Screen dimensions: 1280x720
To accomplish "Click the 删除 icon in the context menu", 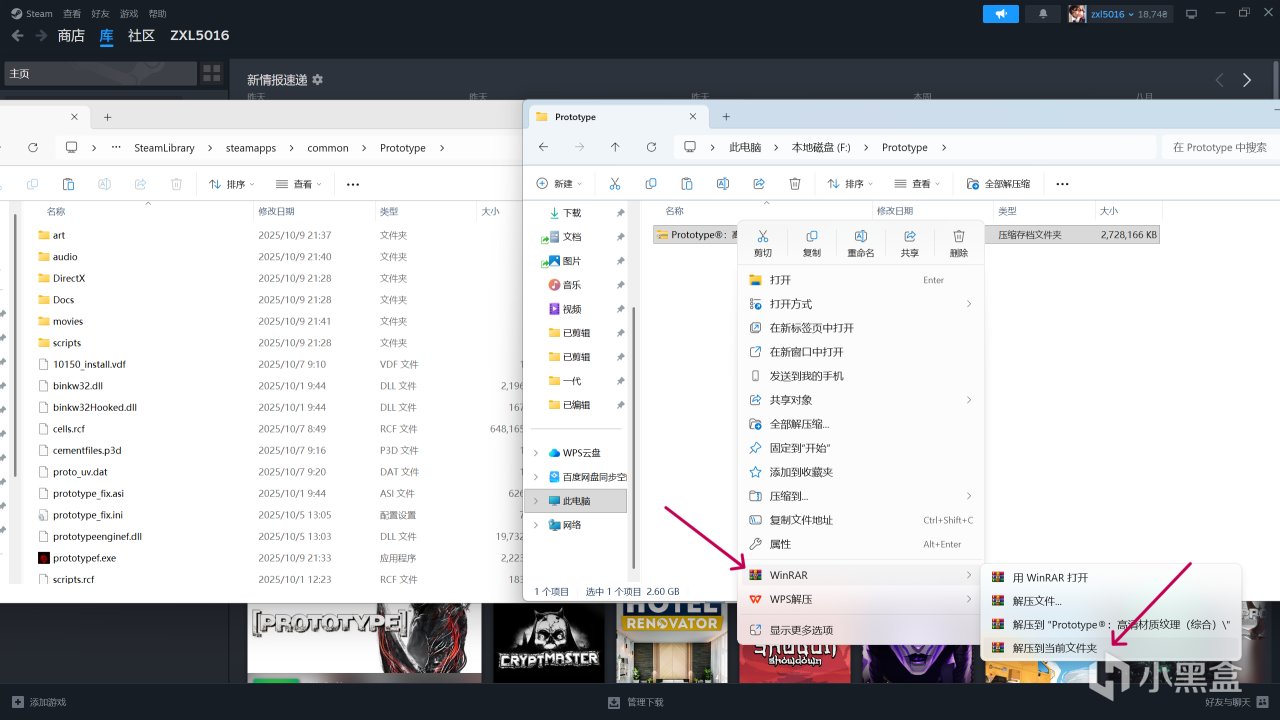I will point(959,243).
